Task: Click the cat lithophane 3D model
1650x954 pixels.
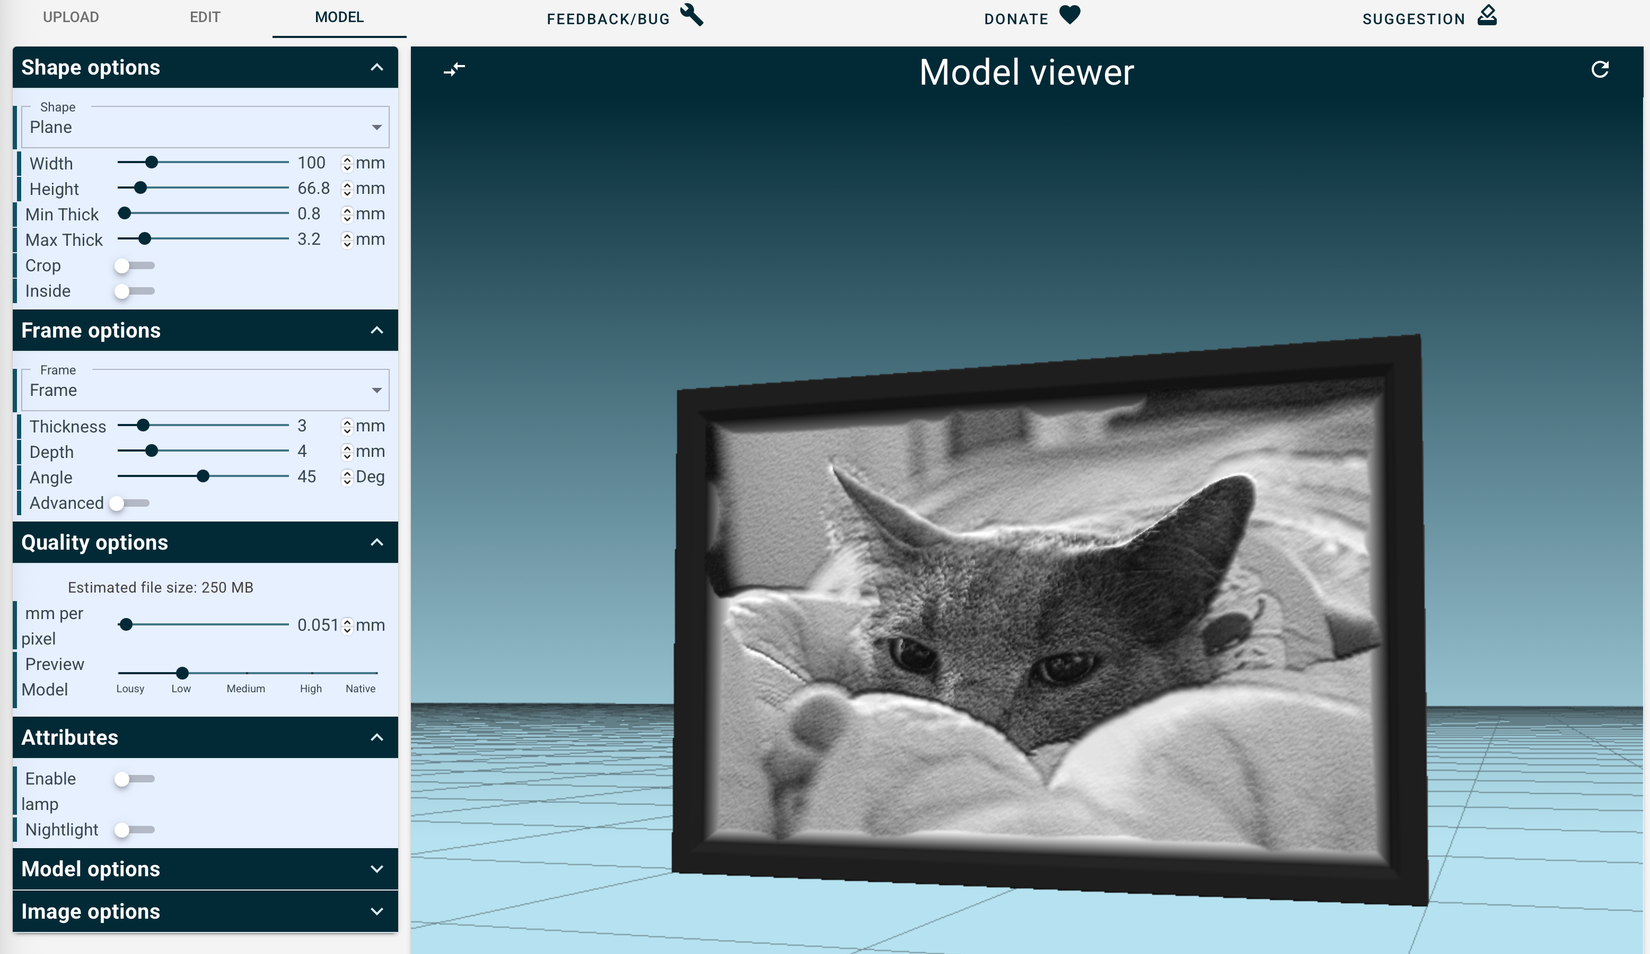Action: tap(1050, 620)
